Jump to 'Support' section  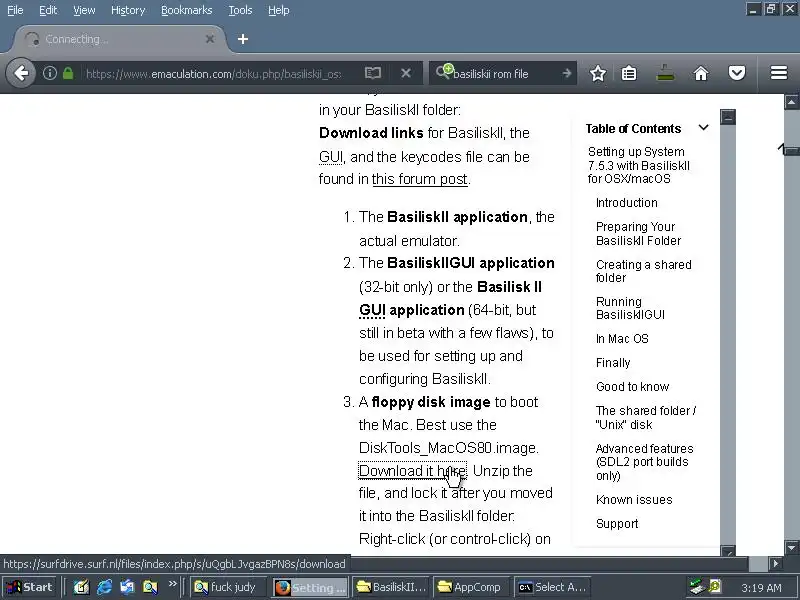pos(617,523)
